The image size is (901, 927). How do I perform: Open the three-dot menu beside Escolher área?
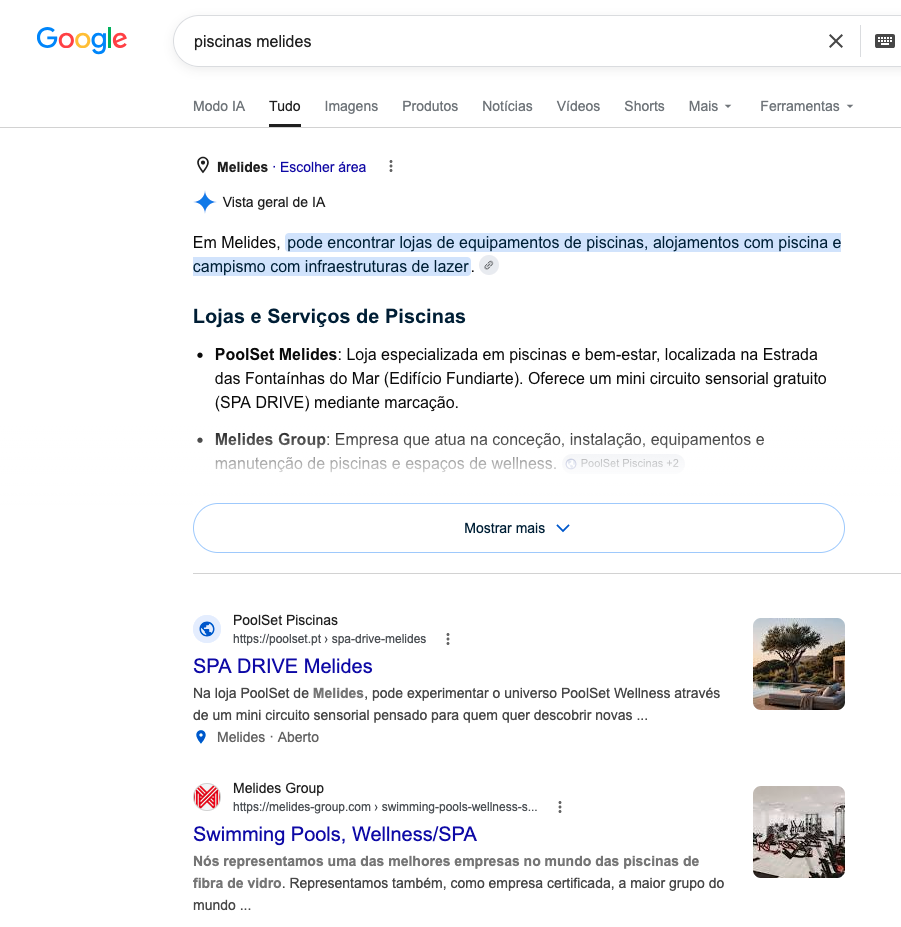pos(391,167)
